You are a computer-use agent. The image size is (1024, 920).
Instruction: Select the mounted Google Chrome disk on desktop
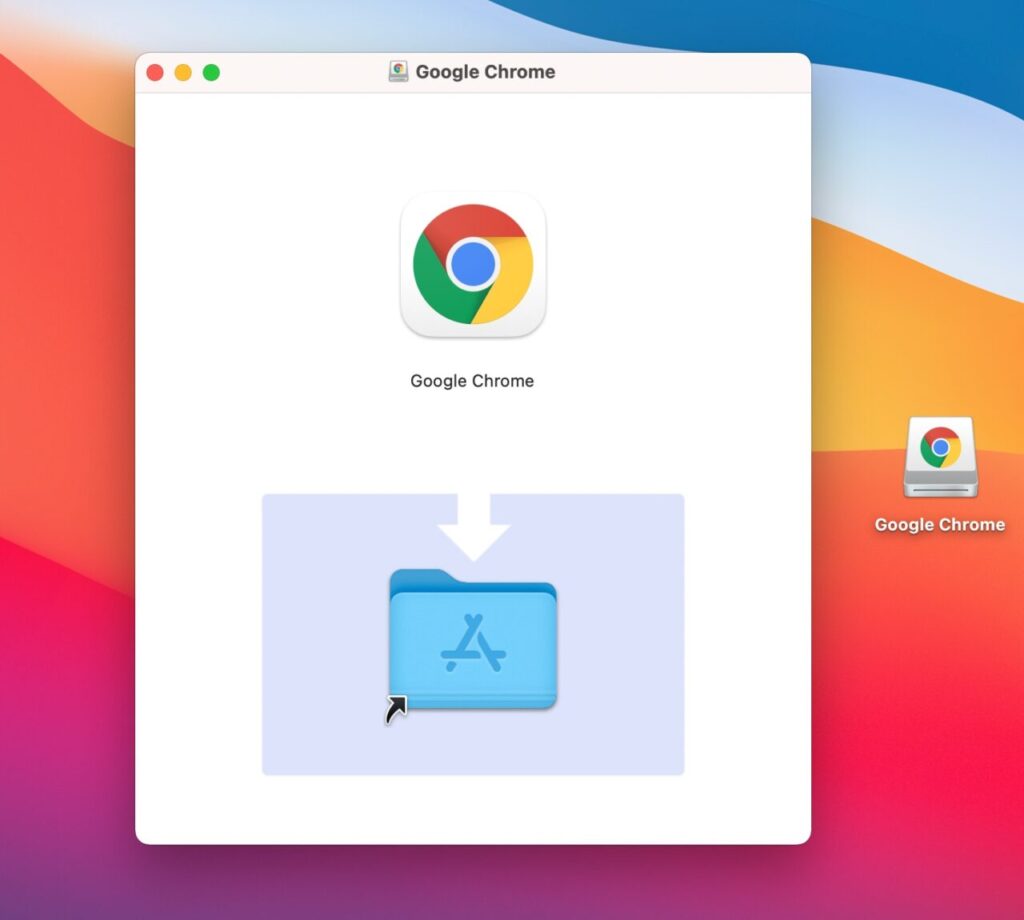[939, 457]
